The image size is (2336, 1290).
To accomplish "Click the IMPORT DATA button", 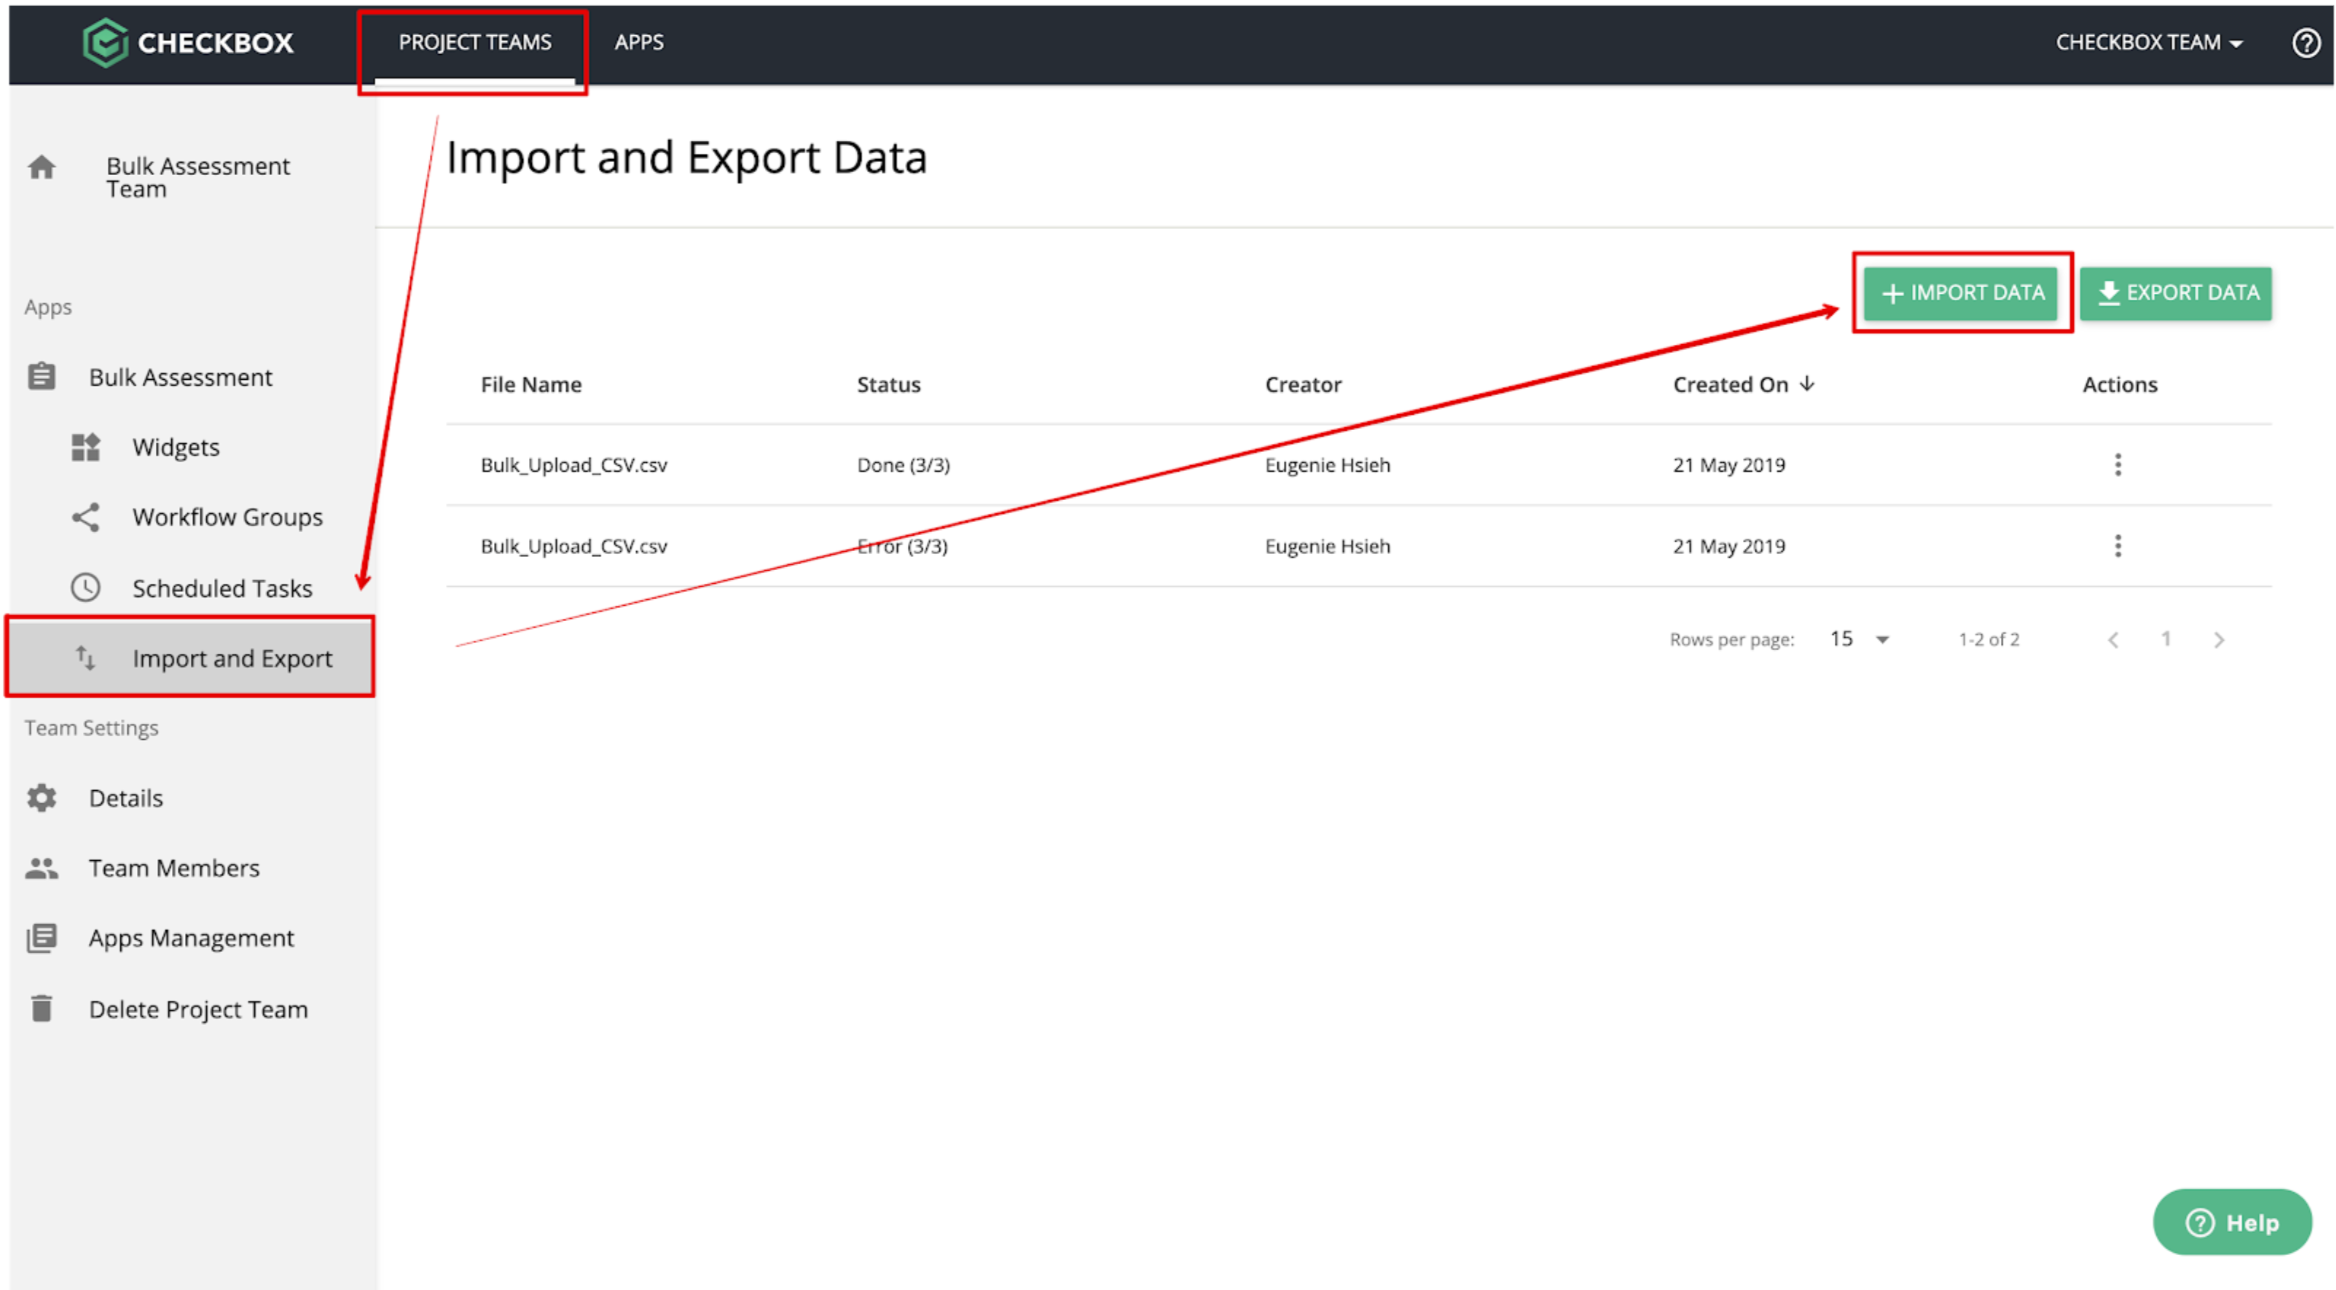I will pos(1960,293).
